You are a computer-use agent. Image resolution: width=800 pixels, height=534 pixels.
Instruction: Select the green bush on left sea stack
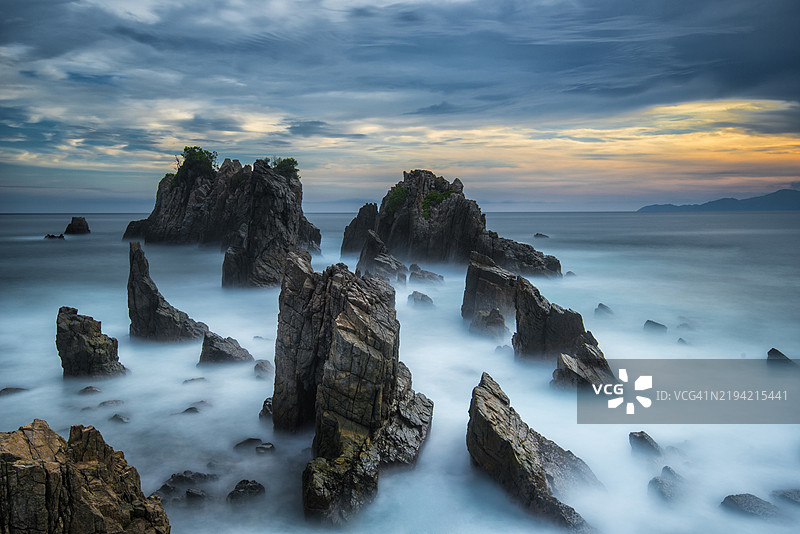[196, 160]
